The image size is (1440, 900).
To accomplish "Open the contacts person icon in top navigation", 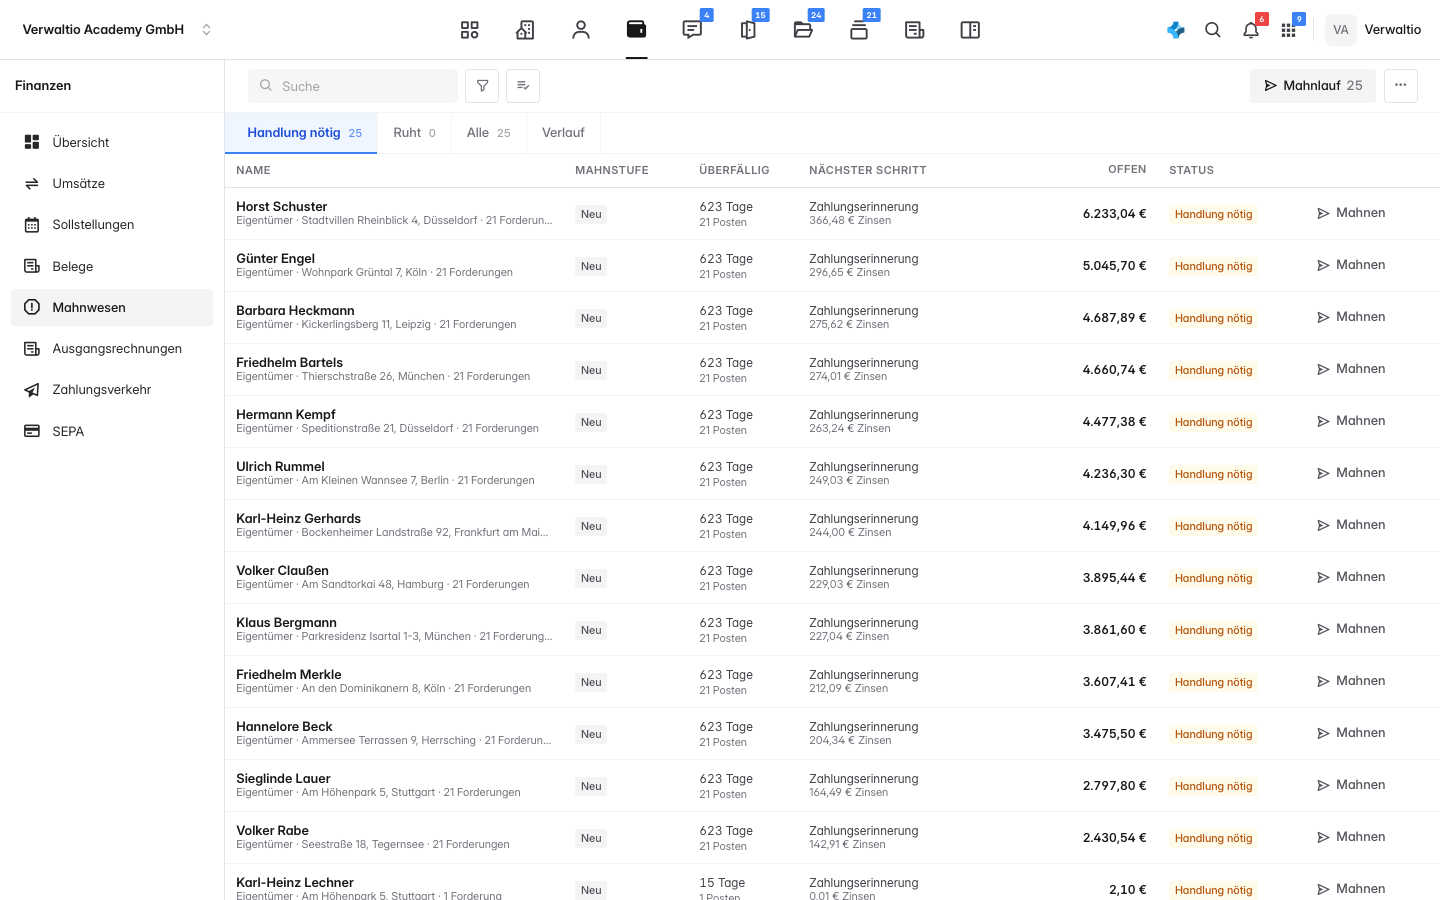I will coord(581,30).
